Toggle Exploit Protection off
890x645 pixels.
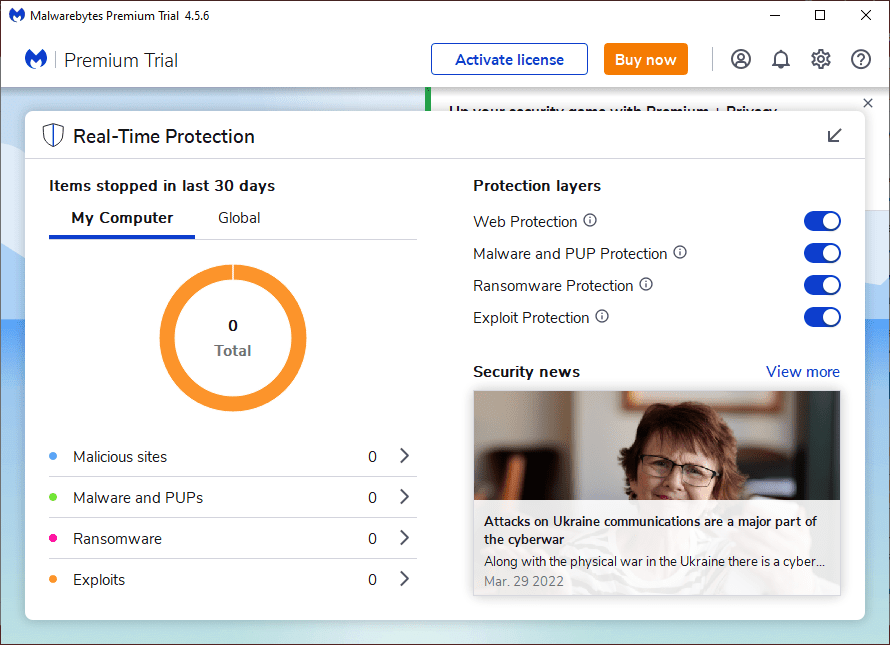click(822, 317)
